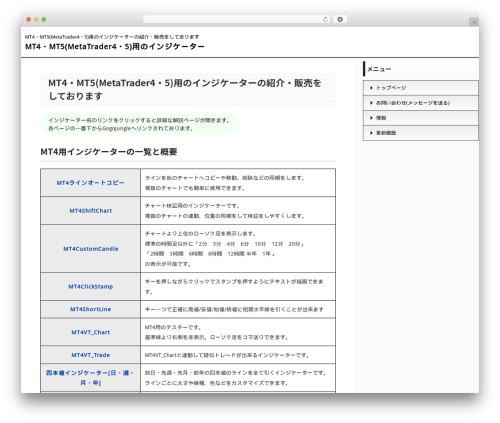Open the MT4ラインオートコピー link
Viewport: 500px width, 423px height.
90,183
